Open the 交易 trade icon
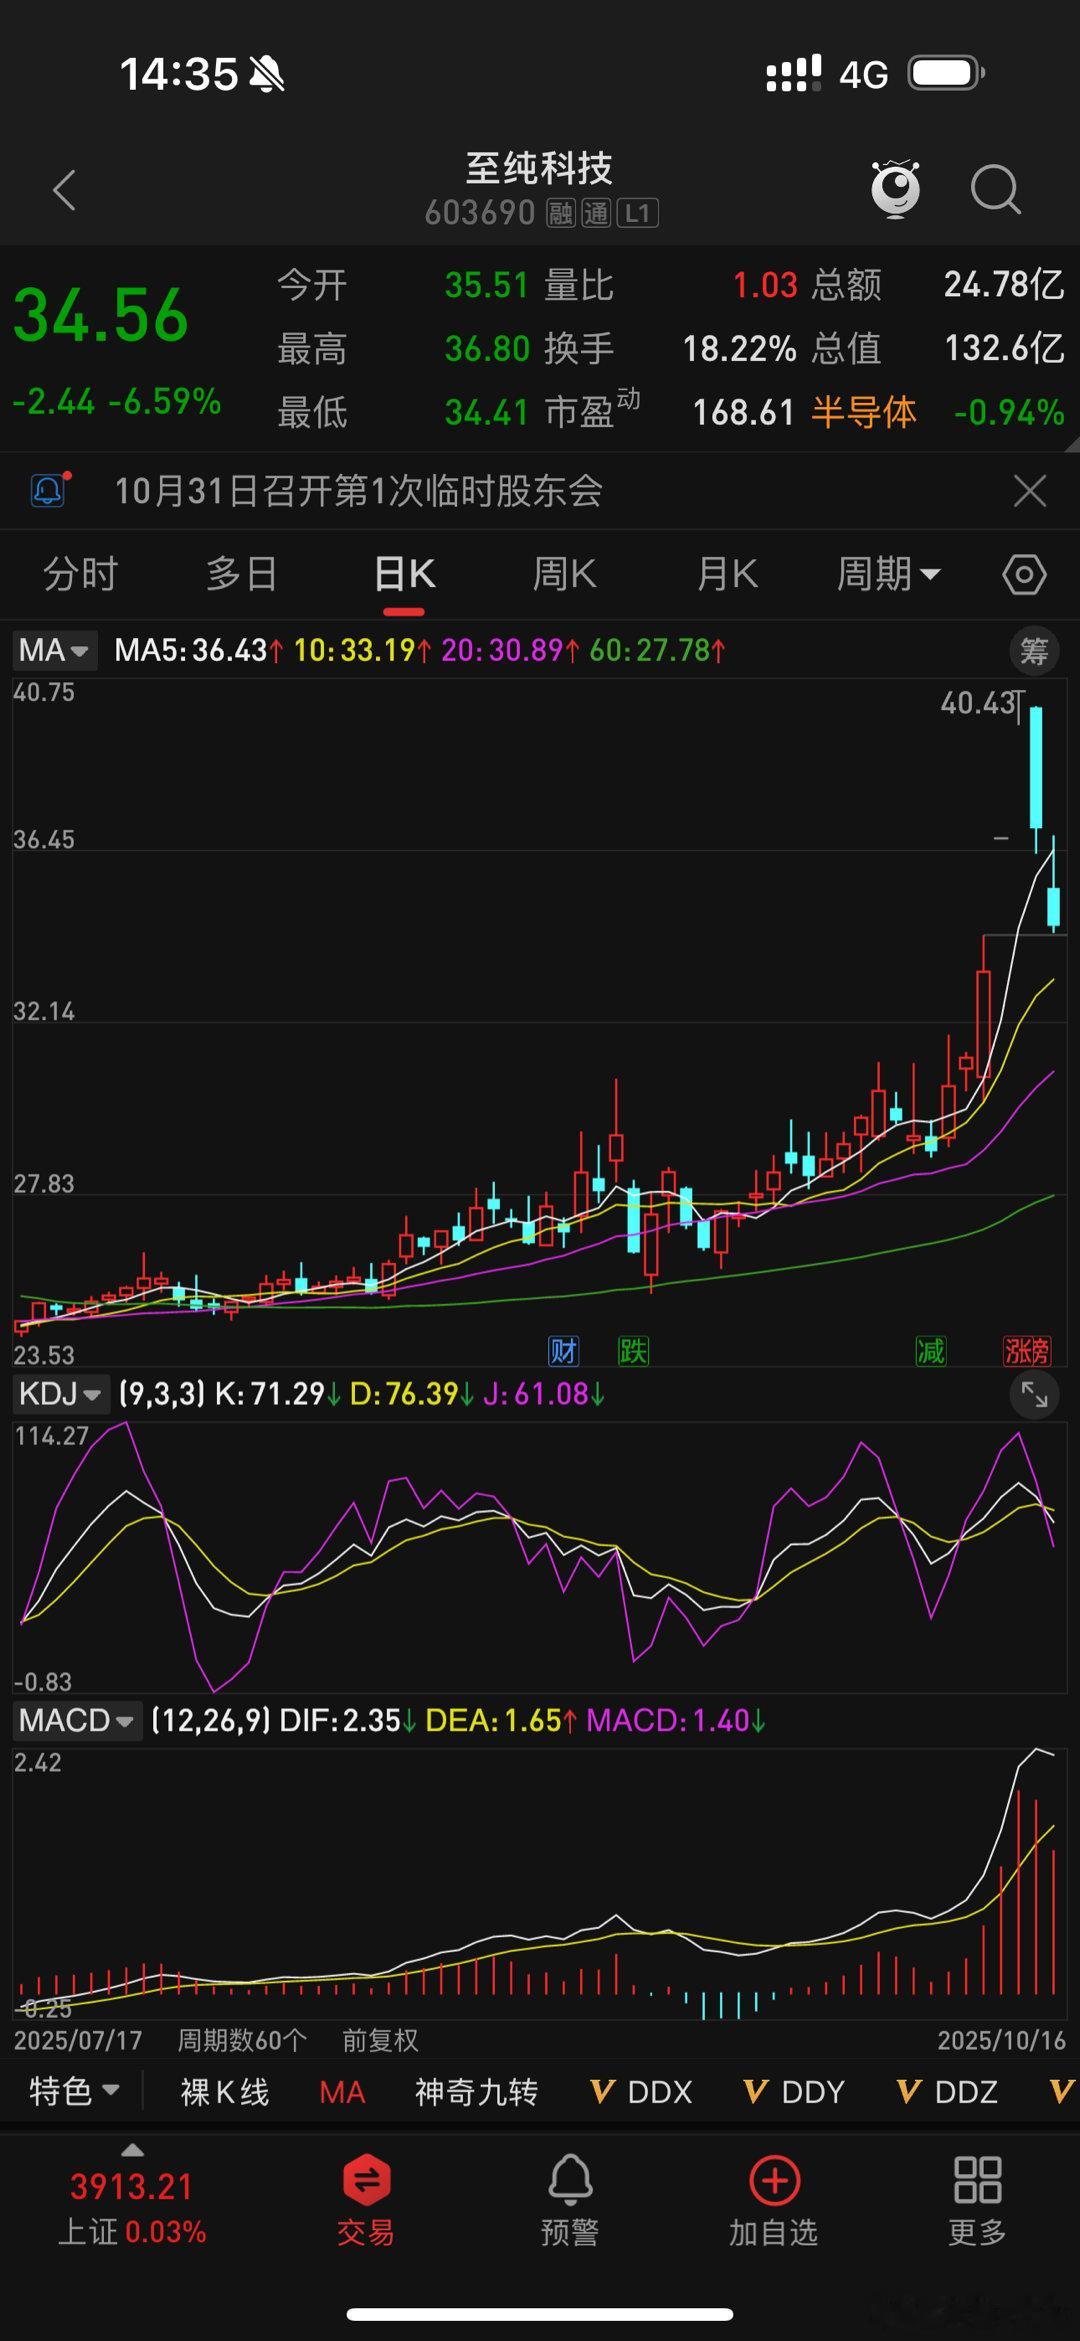 tap(366, 2181)
